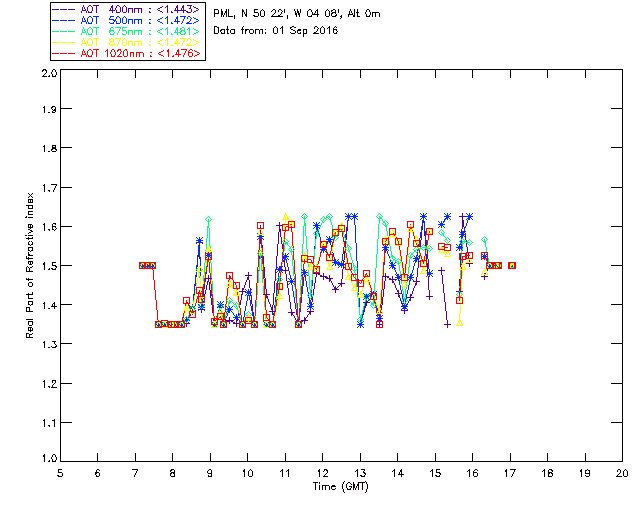The height and width of the screenshot is (512, 640).
Task: Click the AOT 400nm legend entry
Action: coord(126,9)
